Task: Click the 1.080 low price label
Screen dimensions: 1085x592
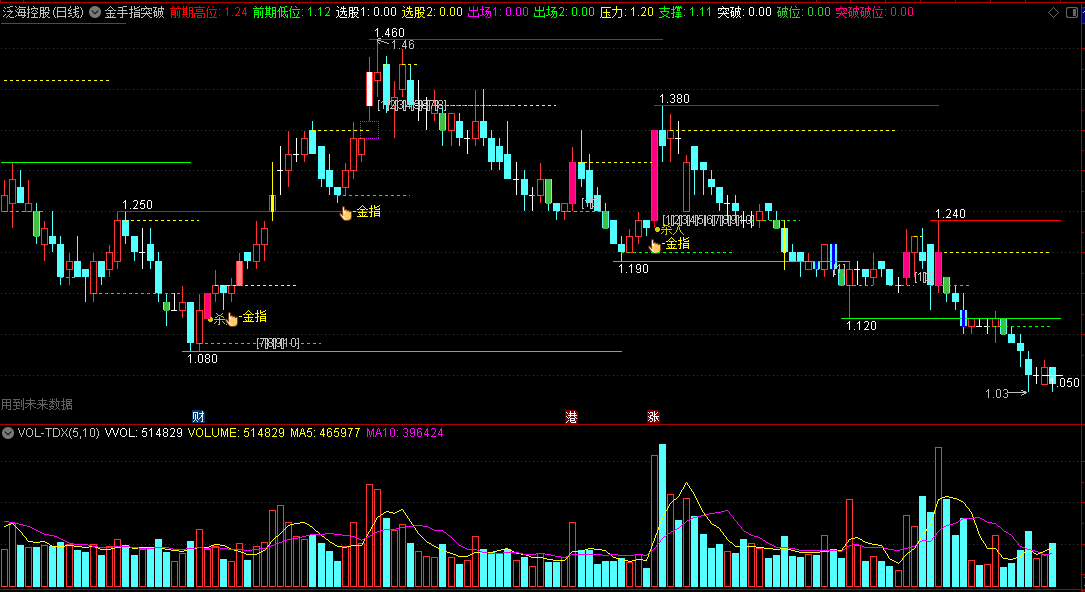Action: click(x=202, y=359)
